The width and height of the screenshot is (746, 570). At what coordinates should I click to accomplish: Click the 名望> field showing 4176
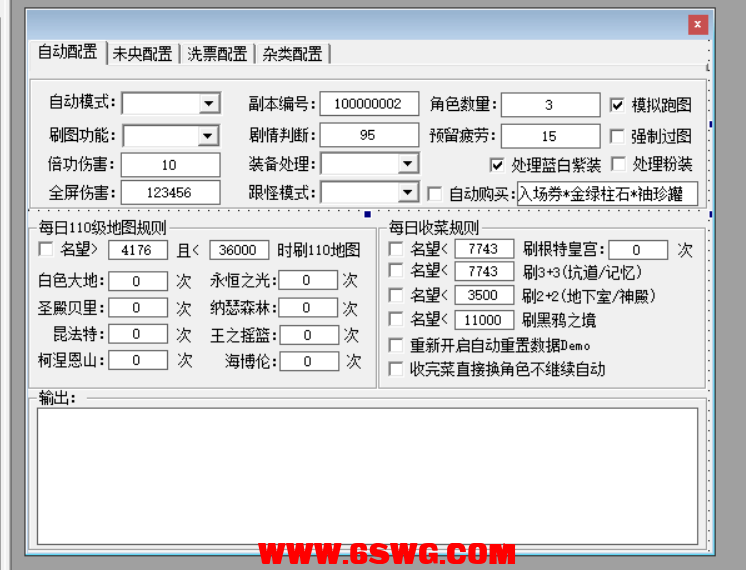[138, 250]
